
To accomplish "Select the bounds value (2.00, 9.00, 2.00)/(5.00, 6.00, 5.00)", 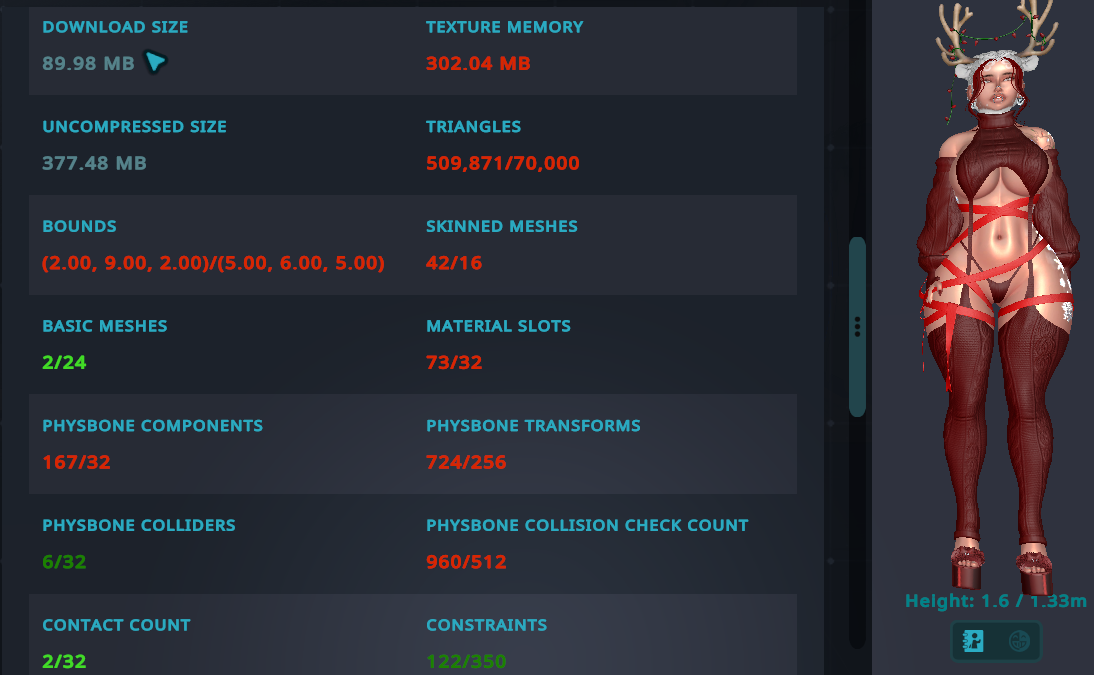I will click(x=213, y=263).
